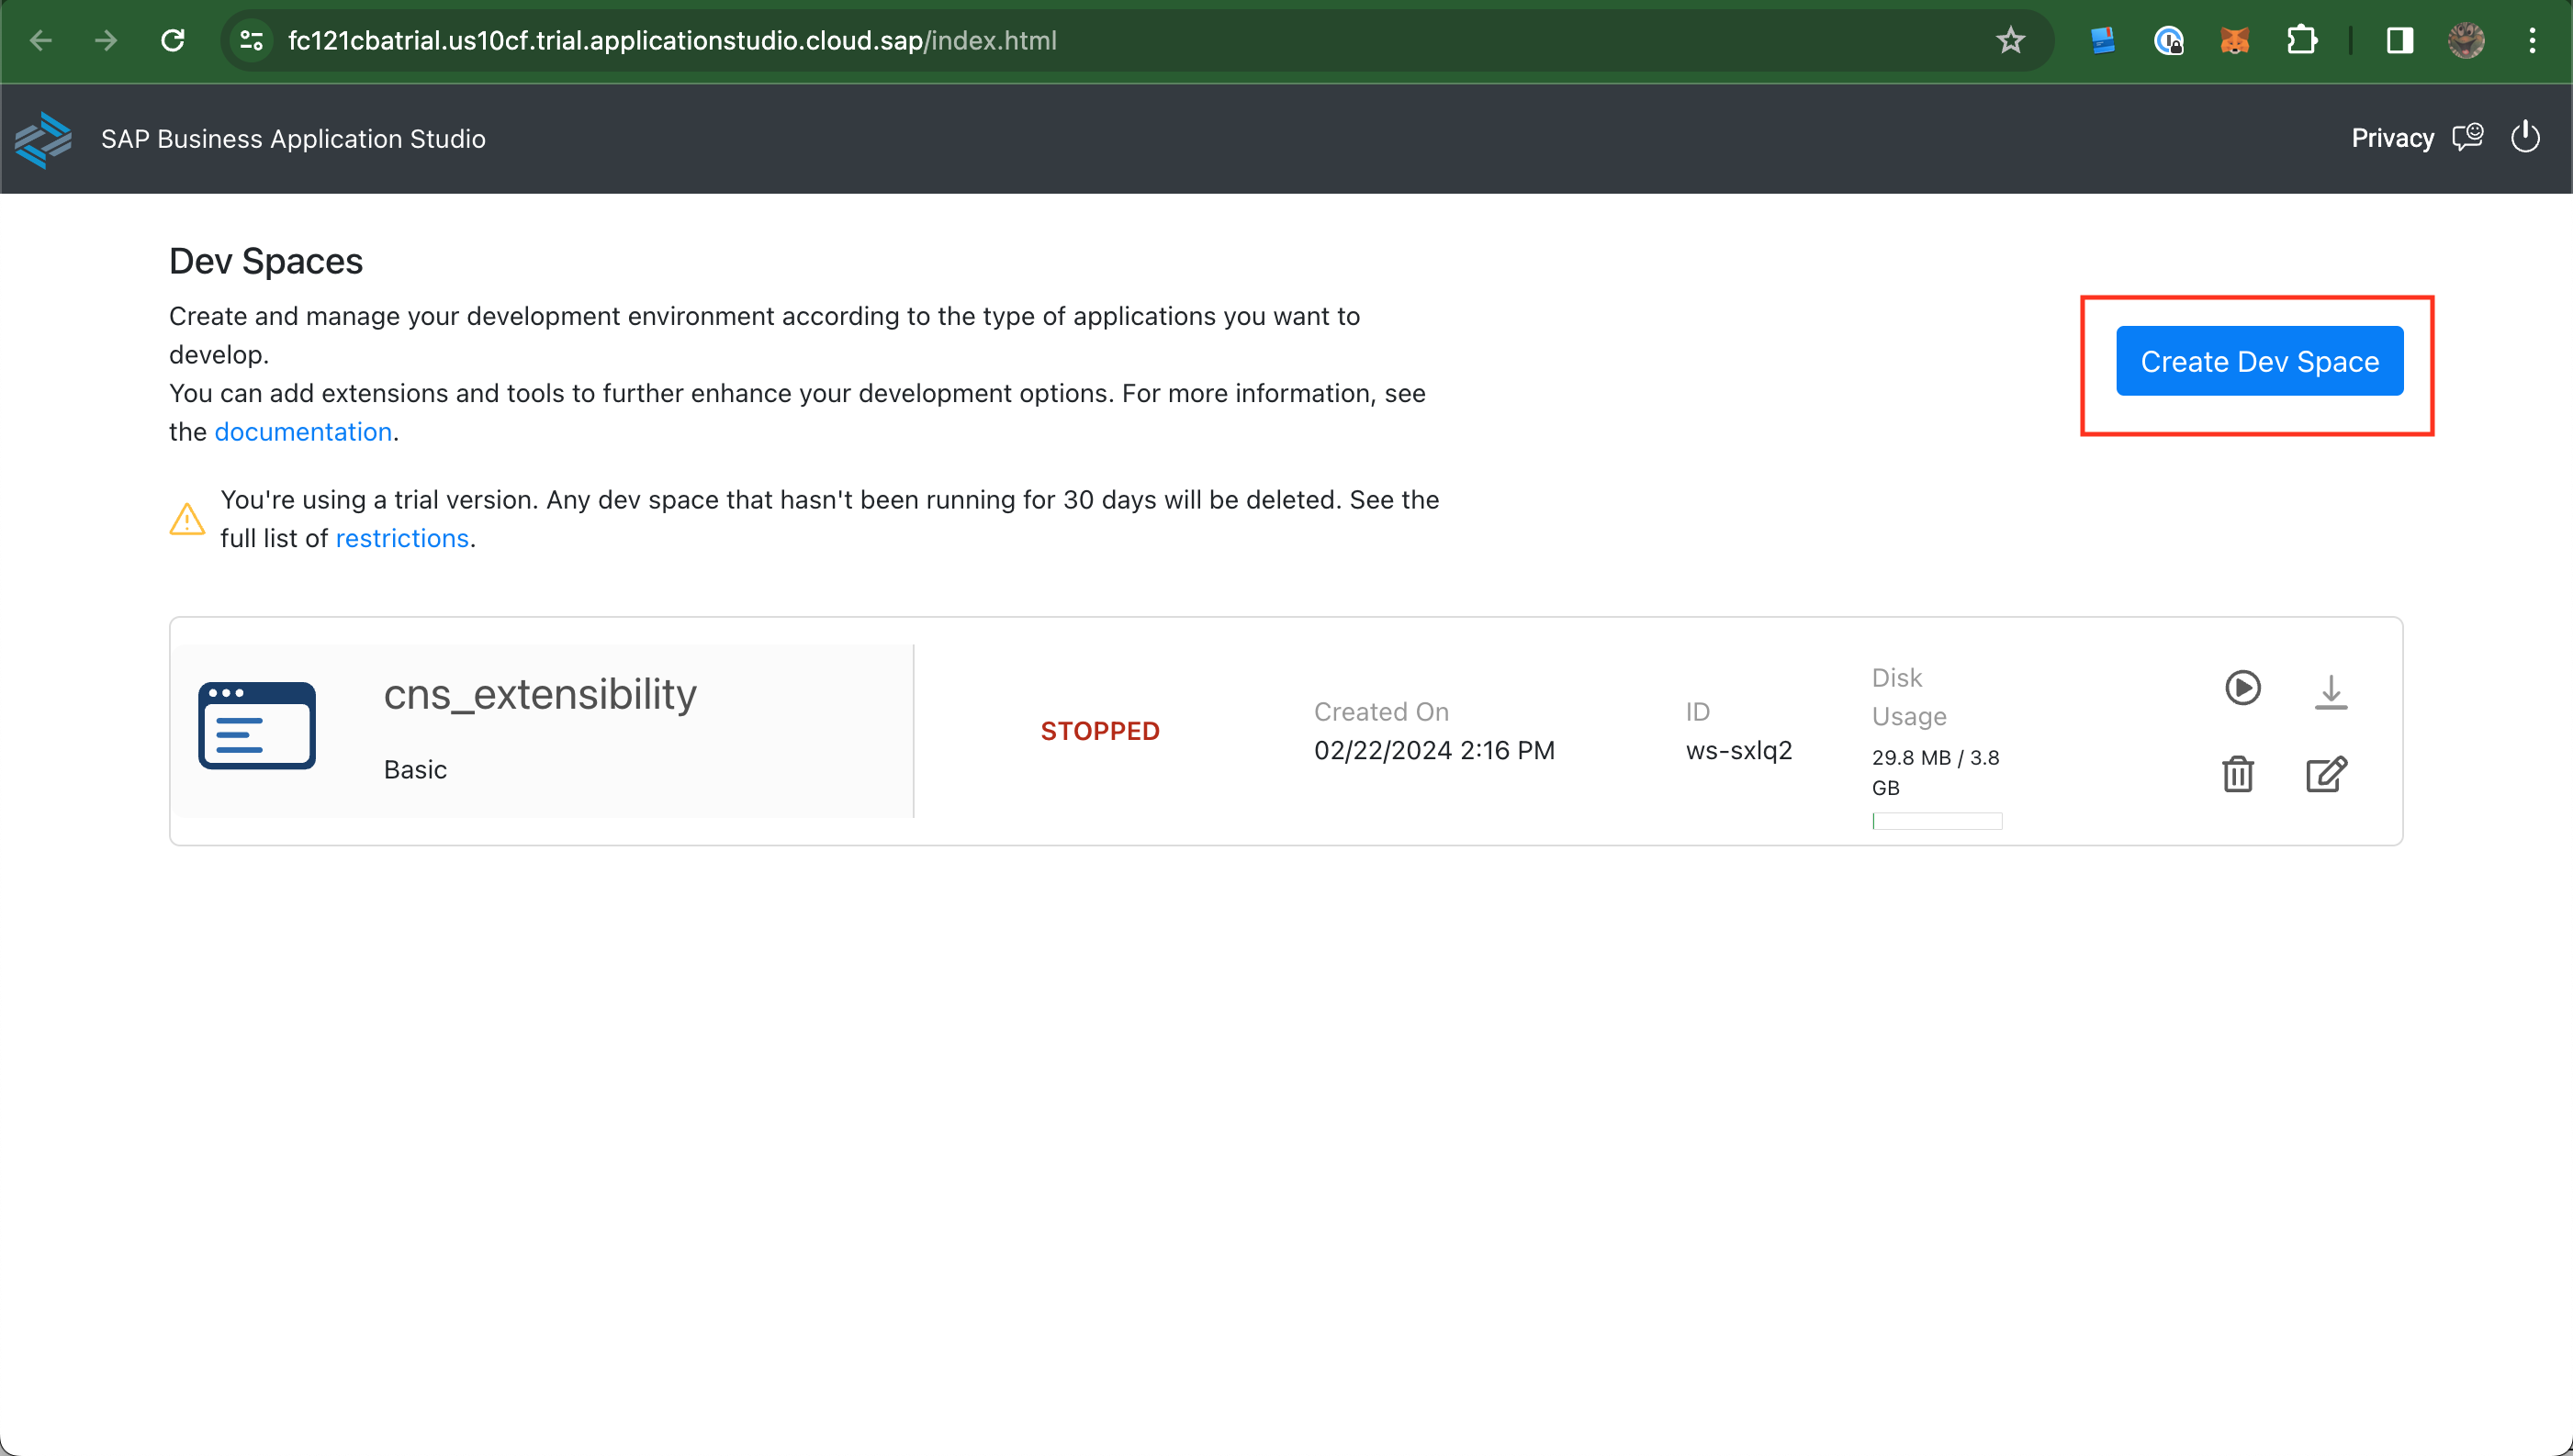Click the ws-sxlq2 ID value
The width and height of the screenshot is (2573, 1456).
pyautogui.click(x=1739, y=751)
